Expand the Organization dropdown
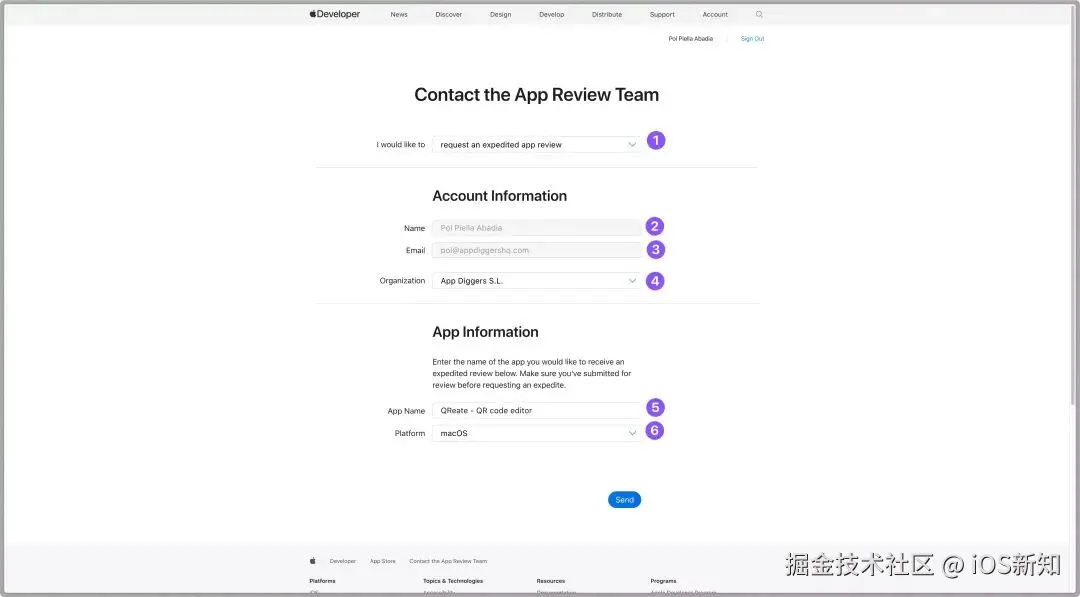The width and height of the screenshot is (1080, 597). point(537,281)
